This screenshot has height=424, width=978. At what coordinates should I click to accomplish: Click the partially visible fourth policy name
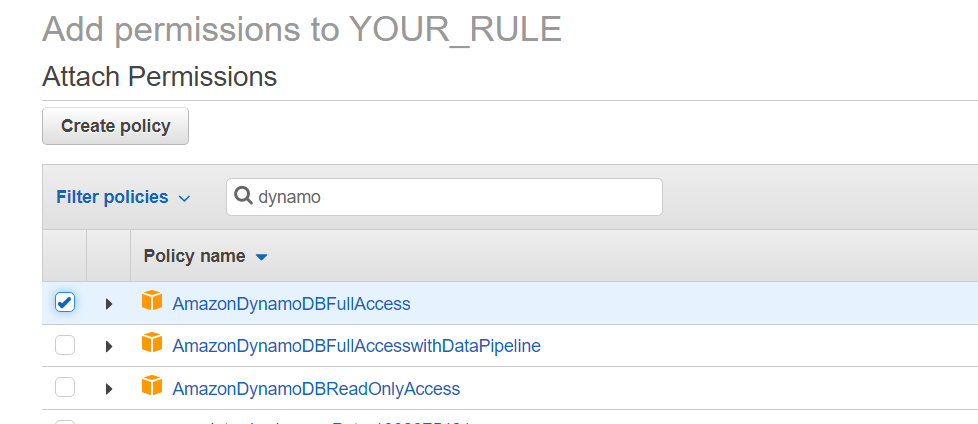320,421
